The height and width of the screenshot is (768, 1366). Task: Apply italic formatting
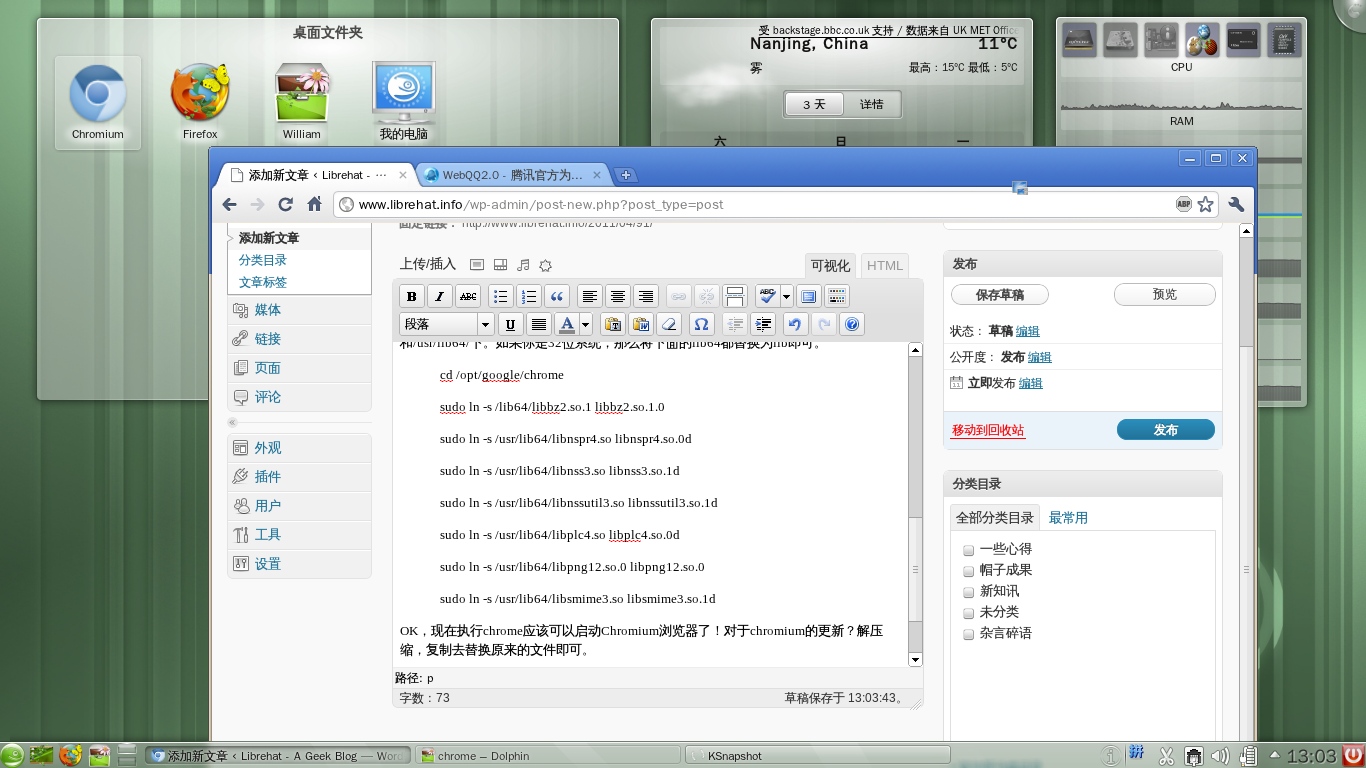439,296
